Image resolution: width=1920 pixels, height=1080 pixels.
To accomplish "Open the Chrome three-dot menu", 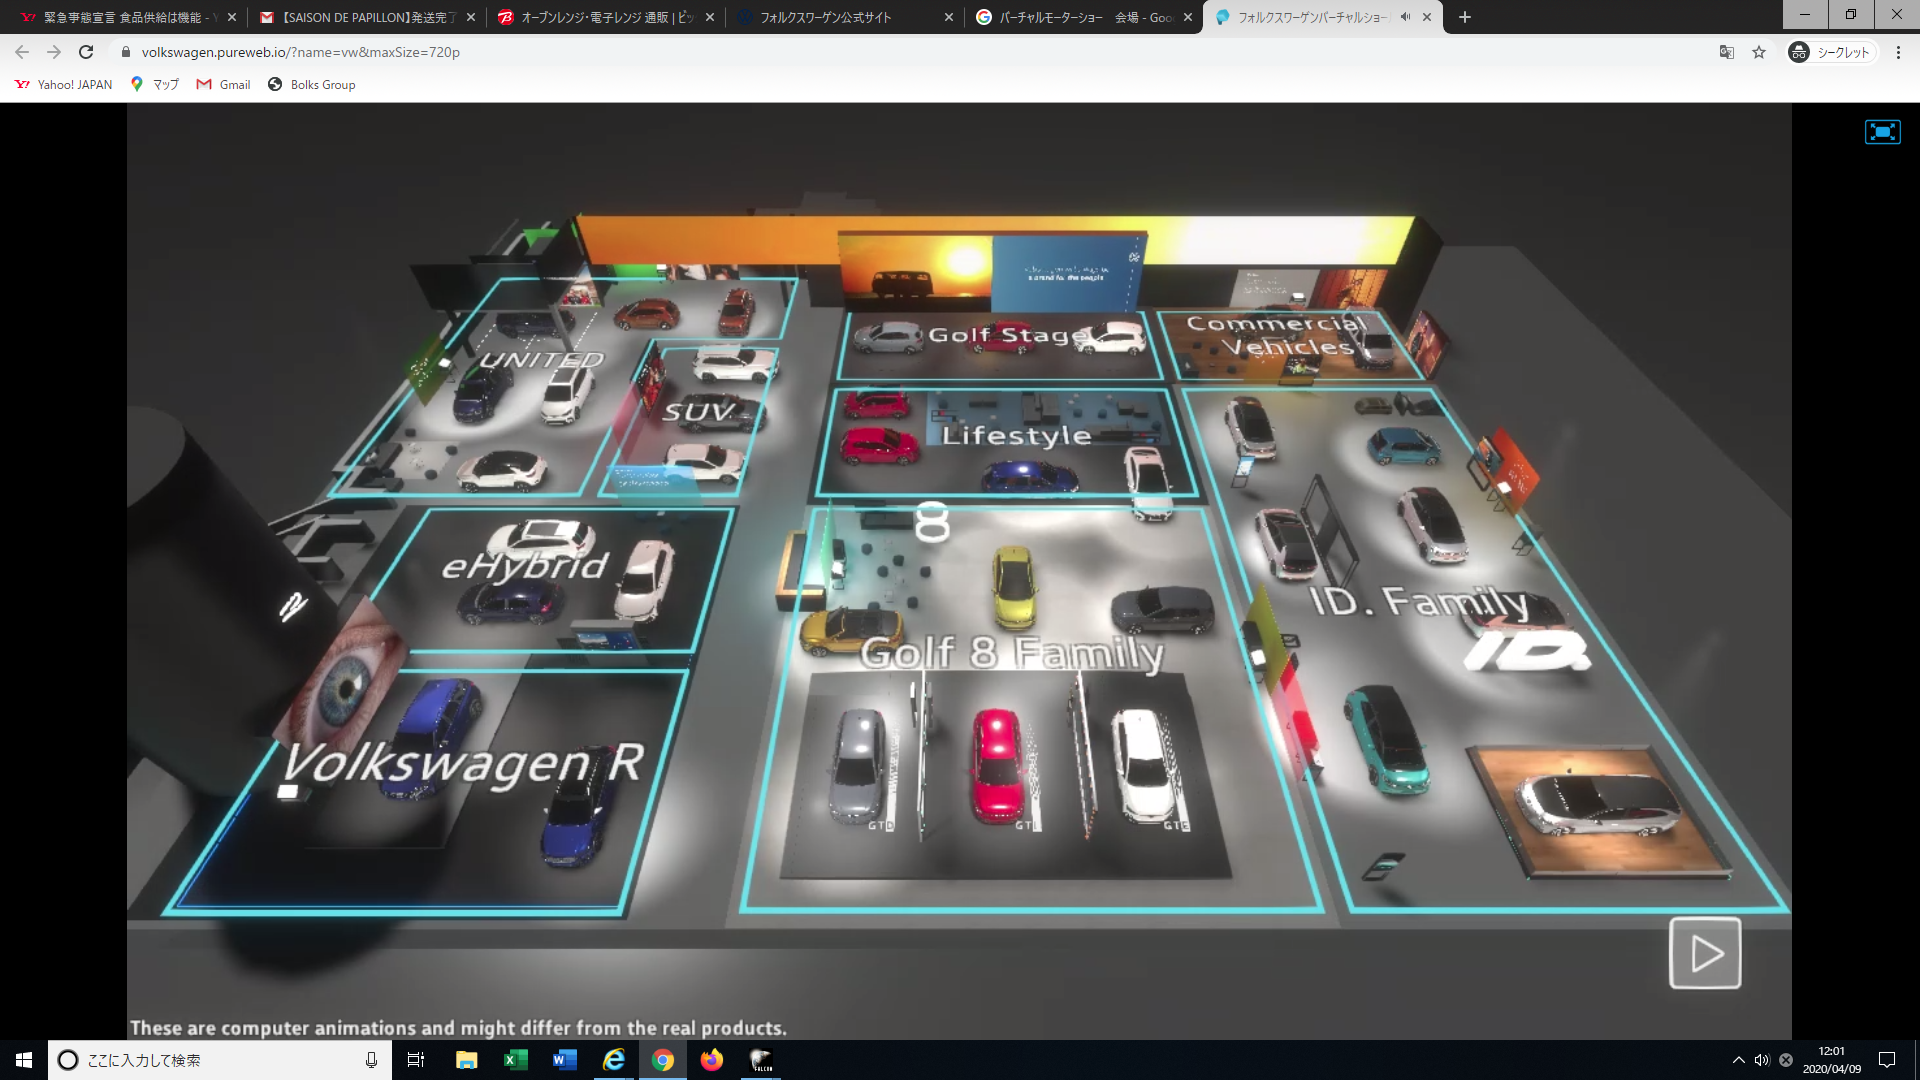I will (x=1898, y=52).
